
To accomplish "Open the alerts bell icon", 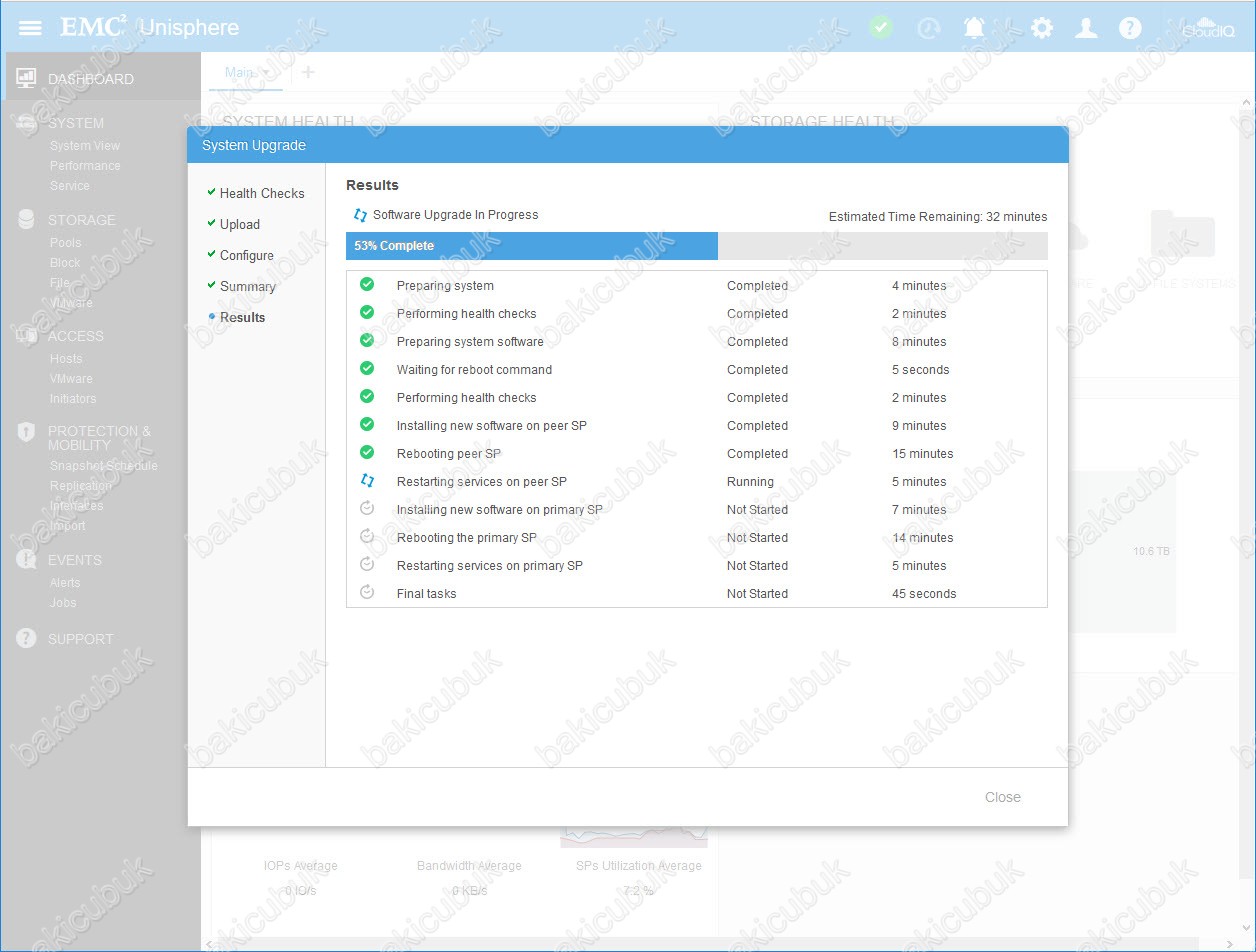I will [x=974, y=28].
